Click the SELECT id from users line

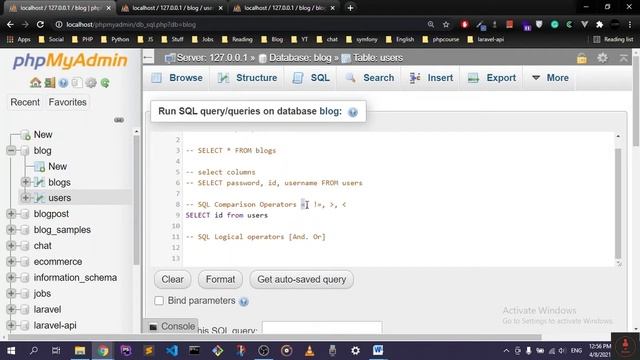coord(227,215)
